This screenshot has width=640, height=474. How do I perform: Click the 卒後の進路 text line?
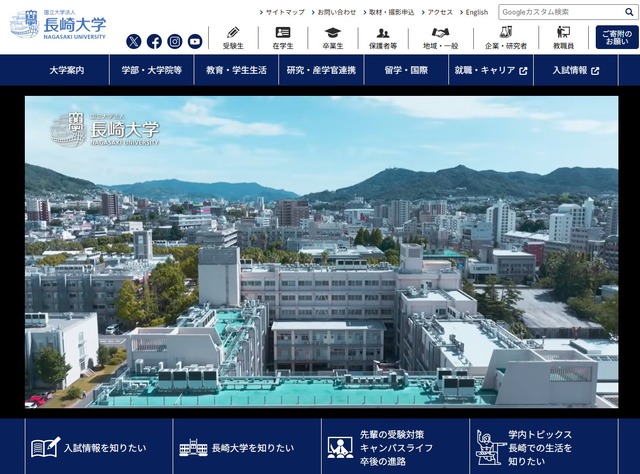[382, 461]
